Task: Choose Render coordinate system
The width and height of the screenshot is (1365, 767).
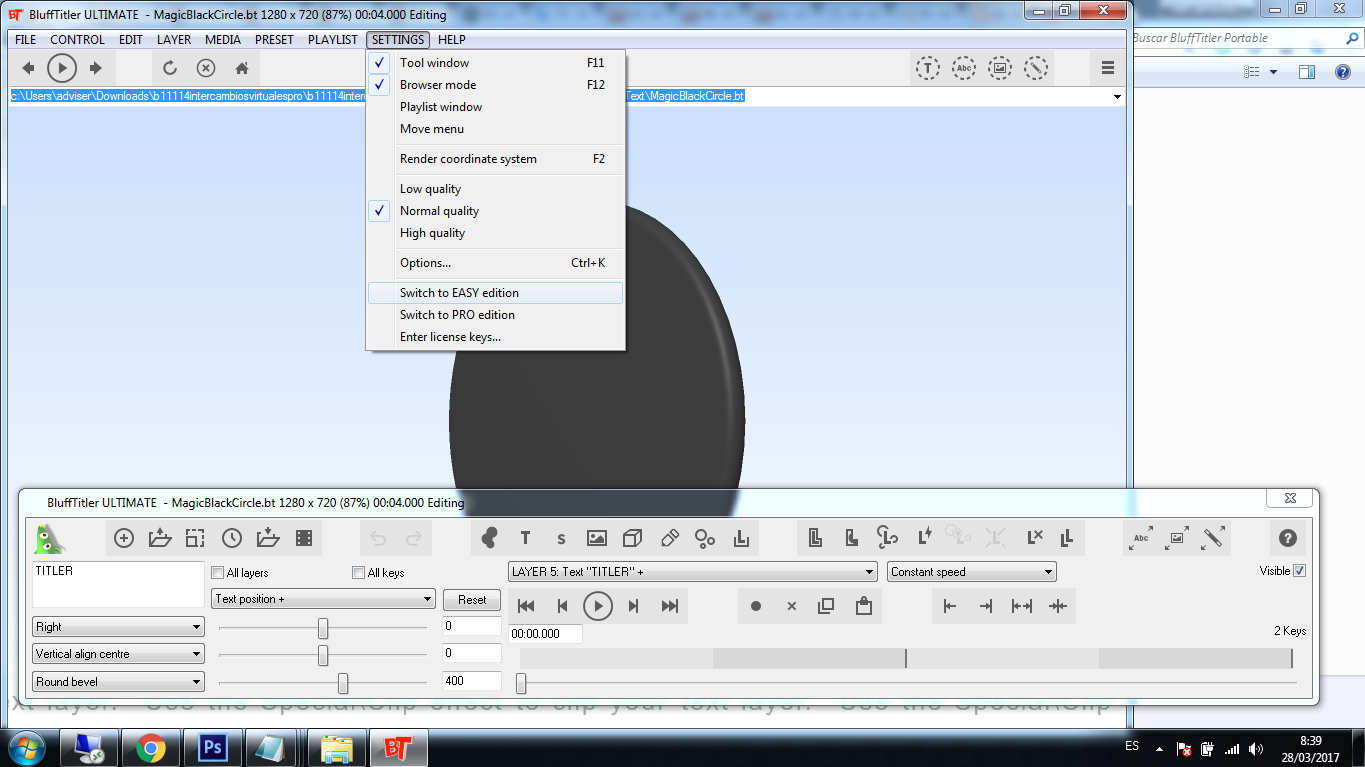Action: pos(496,159)
